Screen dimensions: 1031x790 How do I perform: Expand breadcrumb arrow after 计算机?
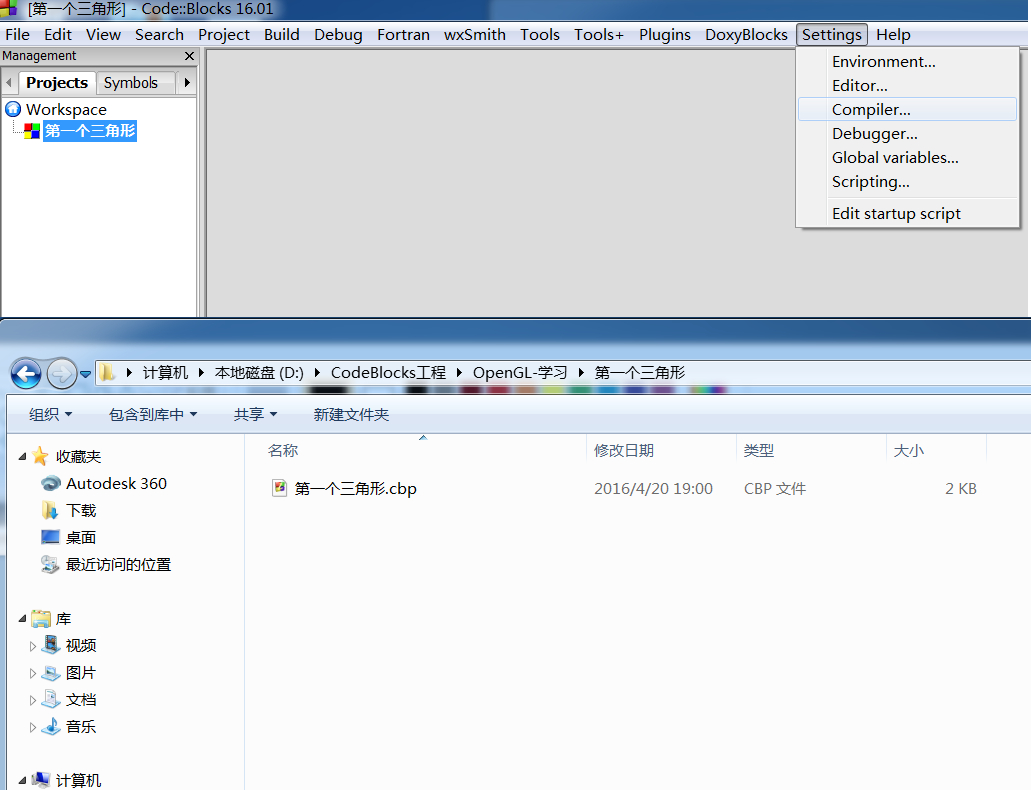pos(201,373)
